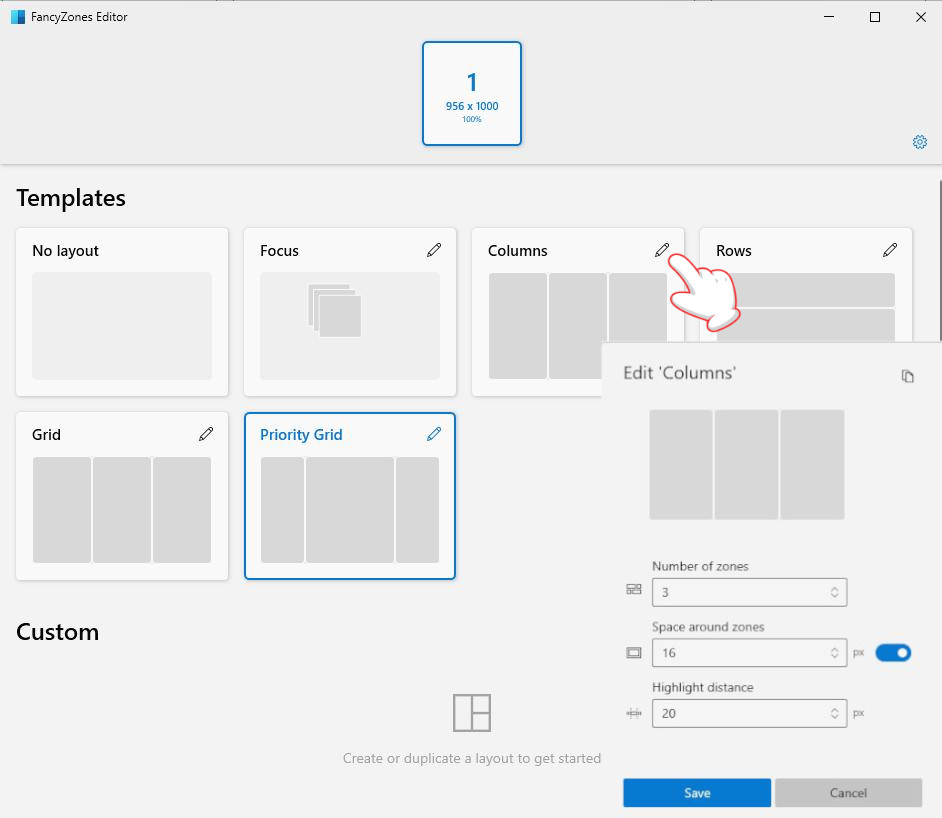Viewport: 942px width, 818px height.
Task: Adjust Number of zones spinner arrows
Action: 834,592
